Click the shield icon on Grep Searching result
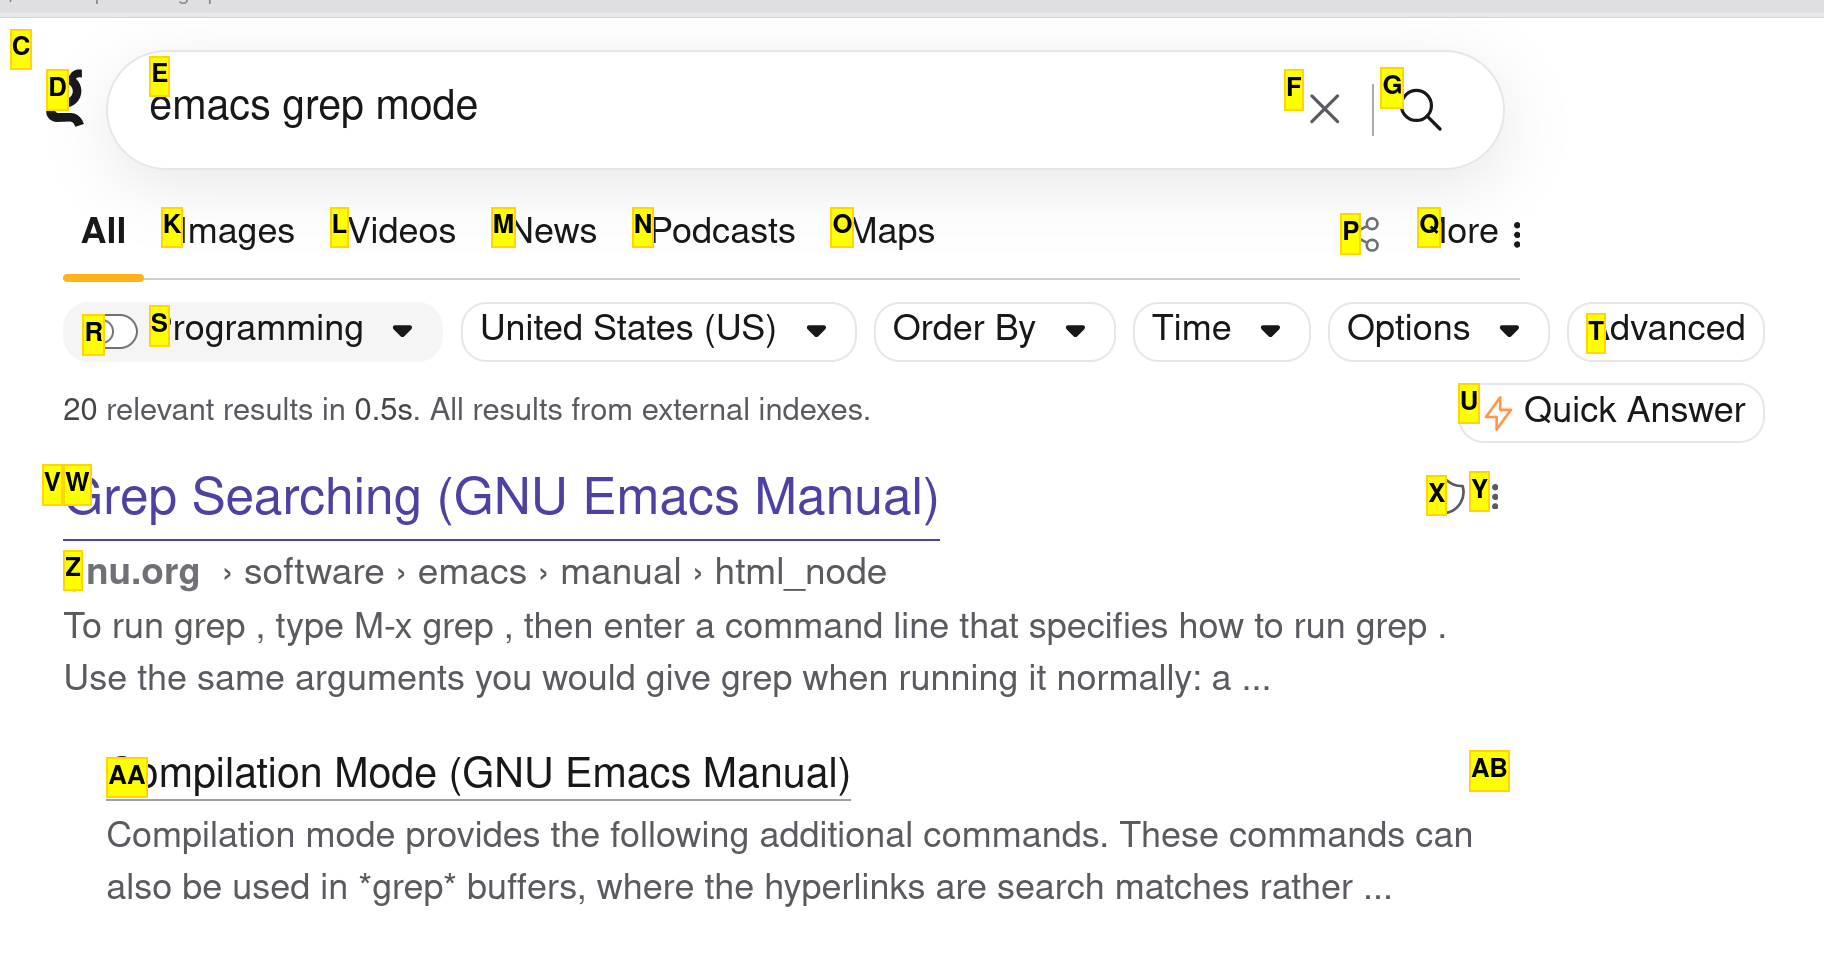1824x974 pixels. click(x=1453, y=495)
